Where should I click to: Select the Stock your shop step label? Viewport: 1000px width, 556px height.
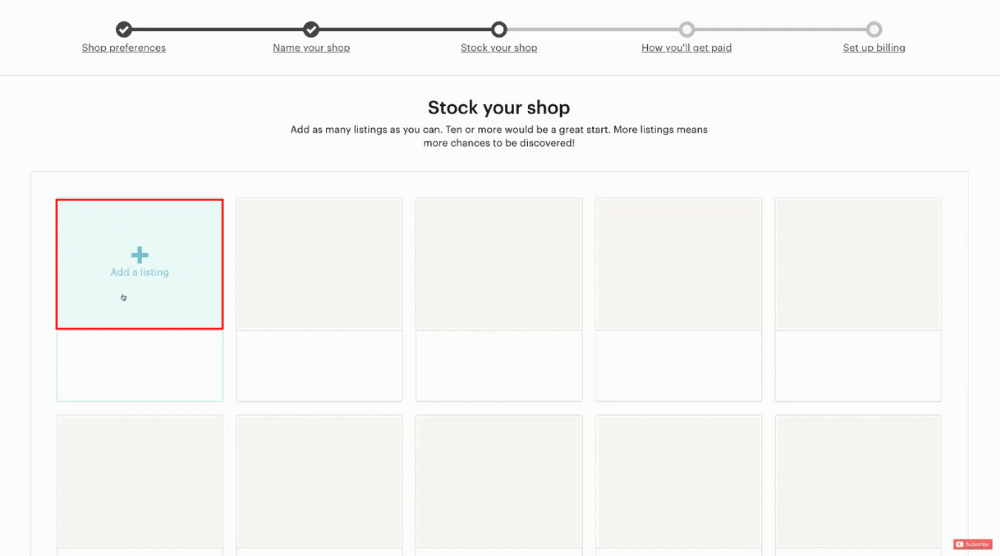click(499, 48)
